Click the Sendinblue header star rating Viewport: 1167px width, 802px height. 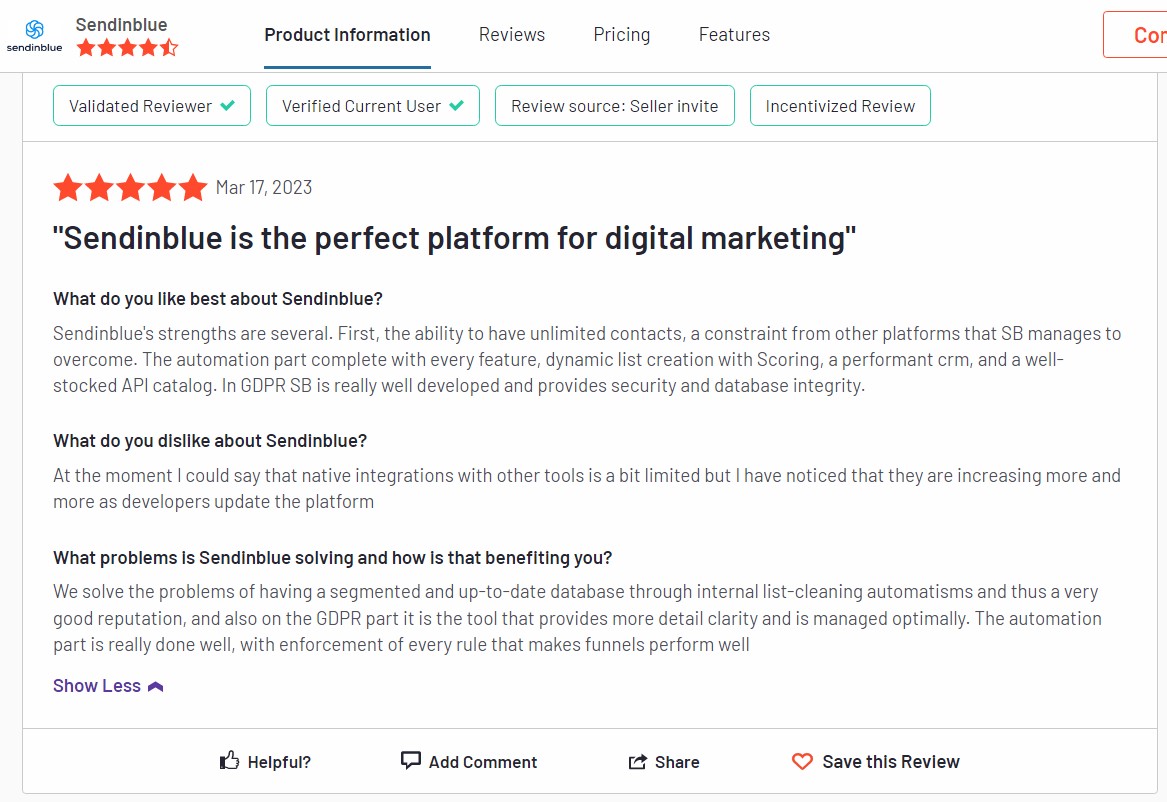click(127, 48)
